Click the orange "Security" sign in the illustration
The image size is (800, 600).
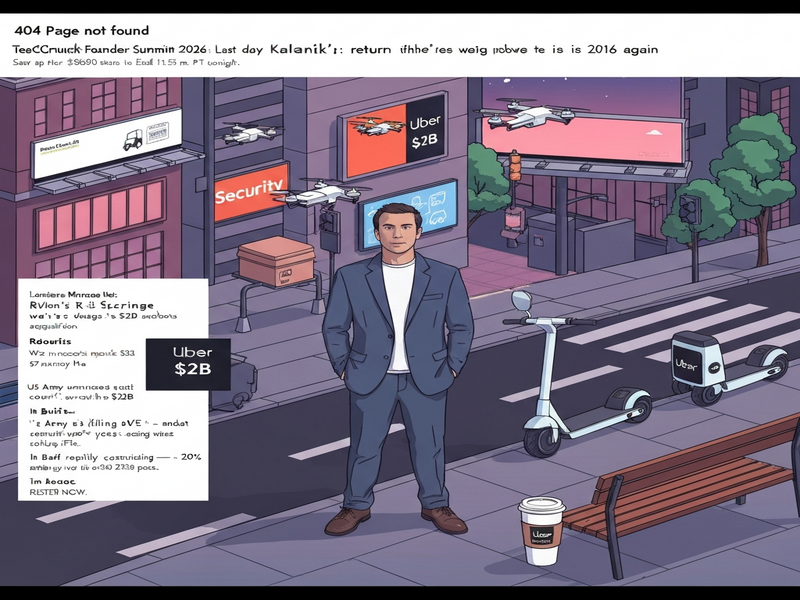[x=251, y=192]
